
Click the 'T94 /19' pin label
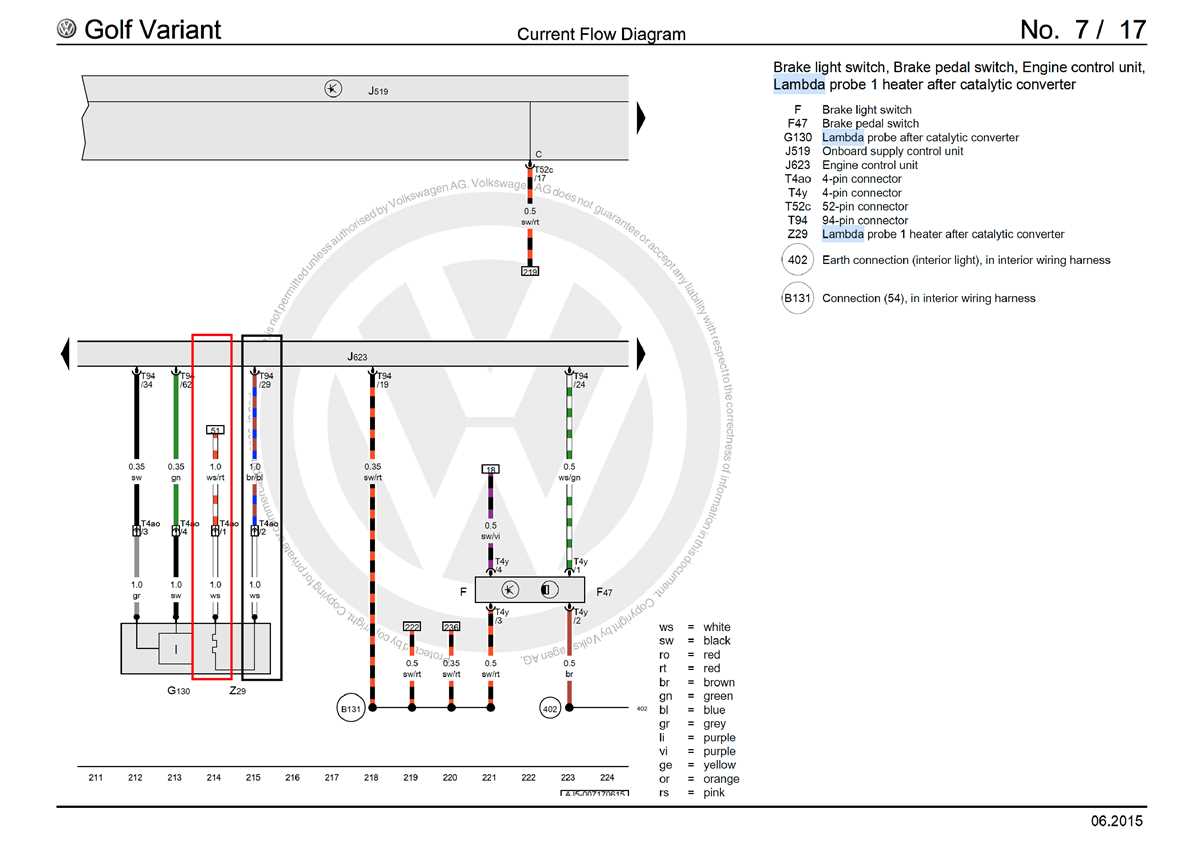click(x=384, y=380)
